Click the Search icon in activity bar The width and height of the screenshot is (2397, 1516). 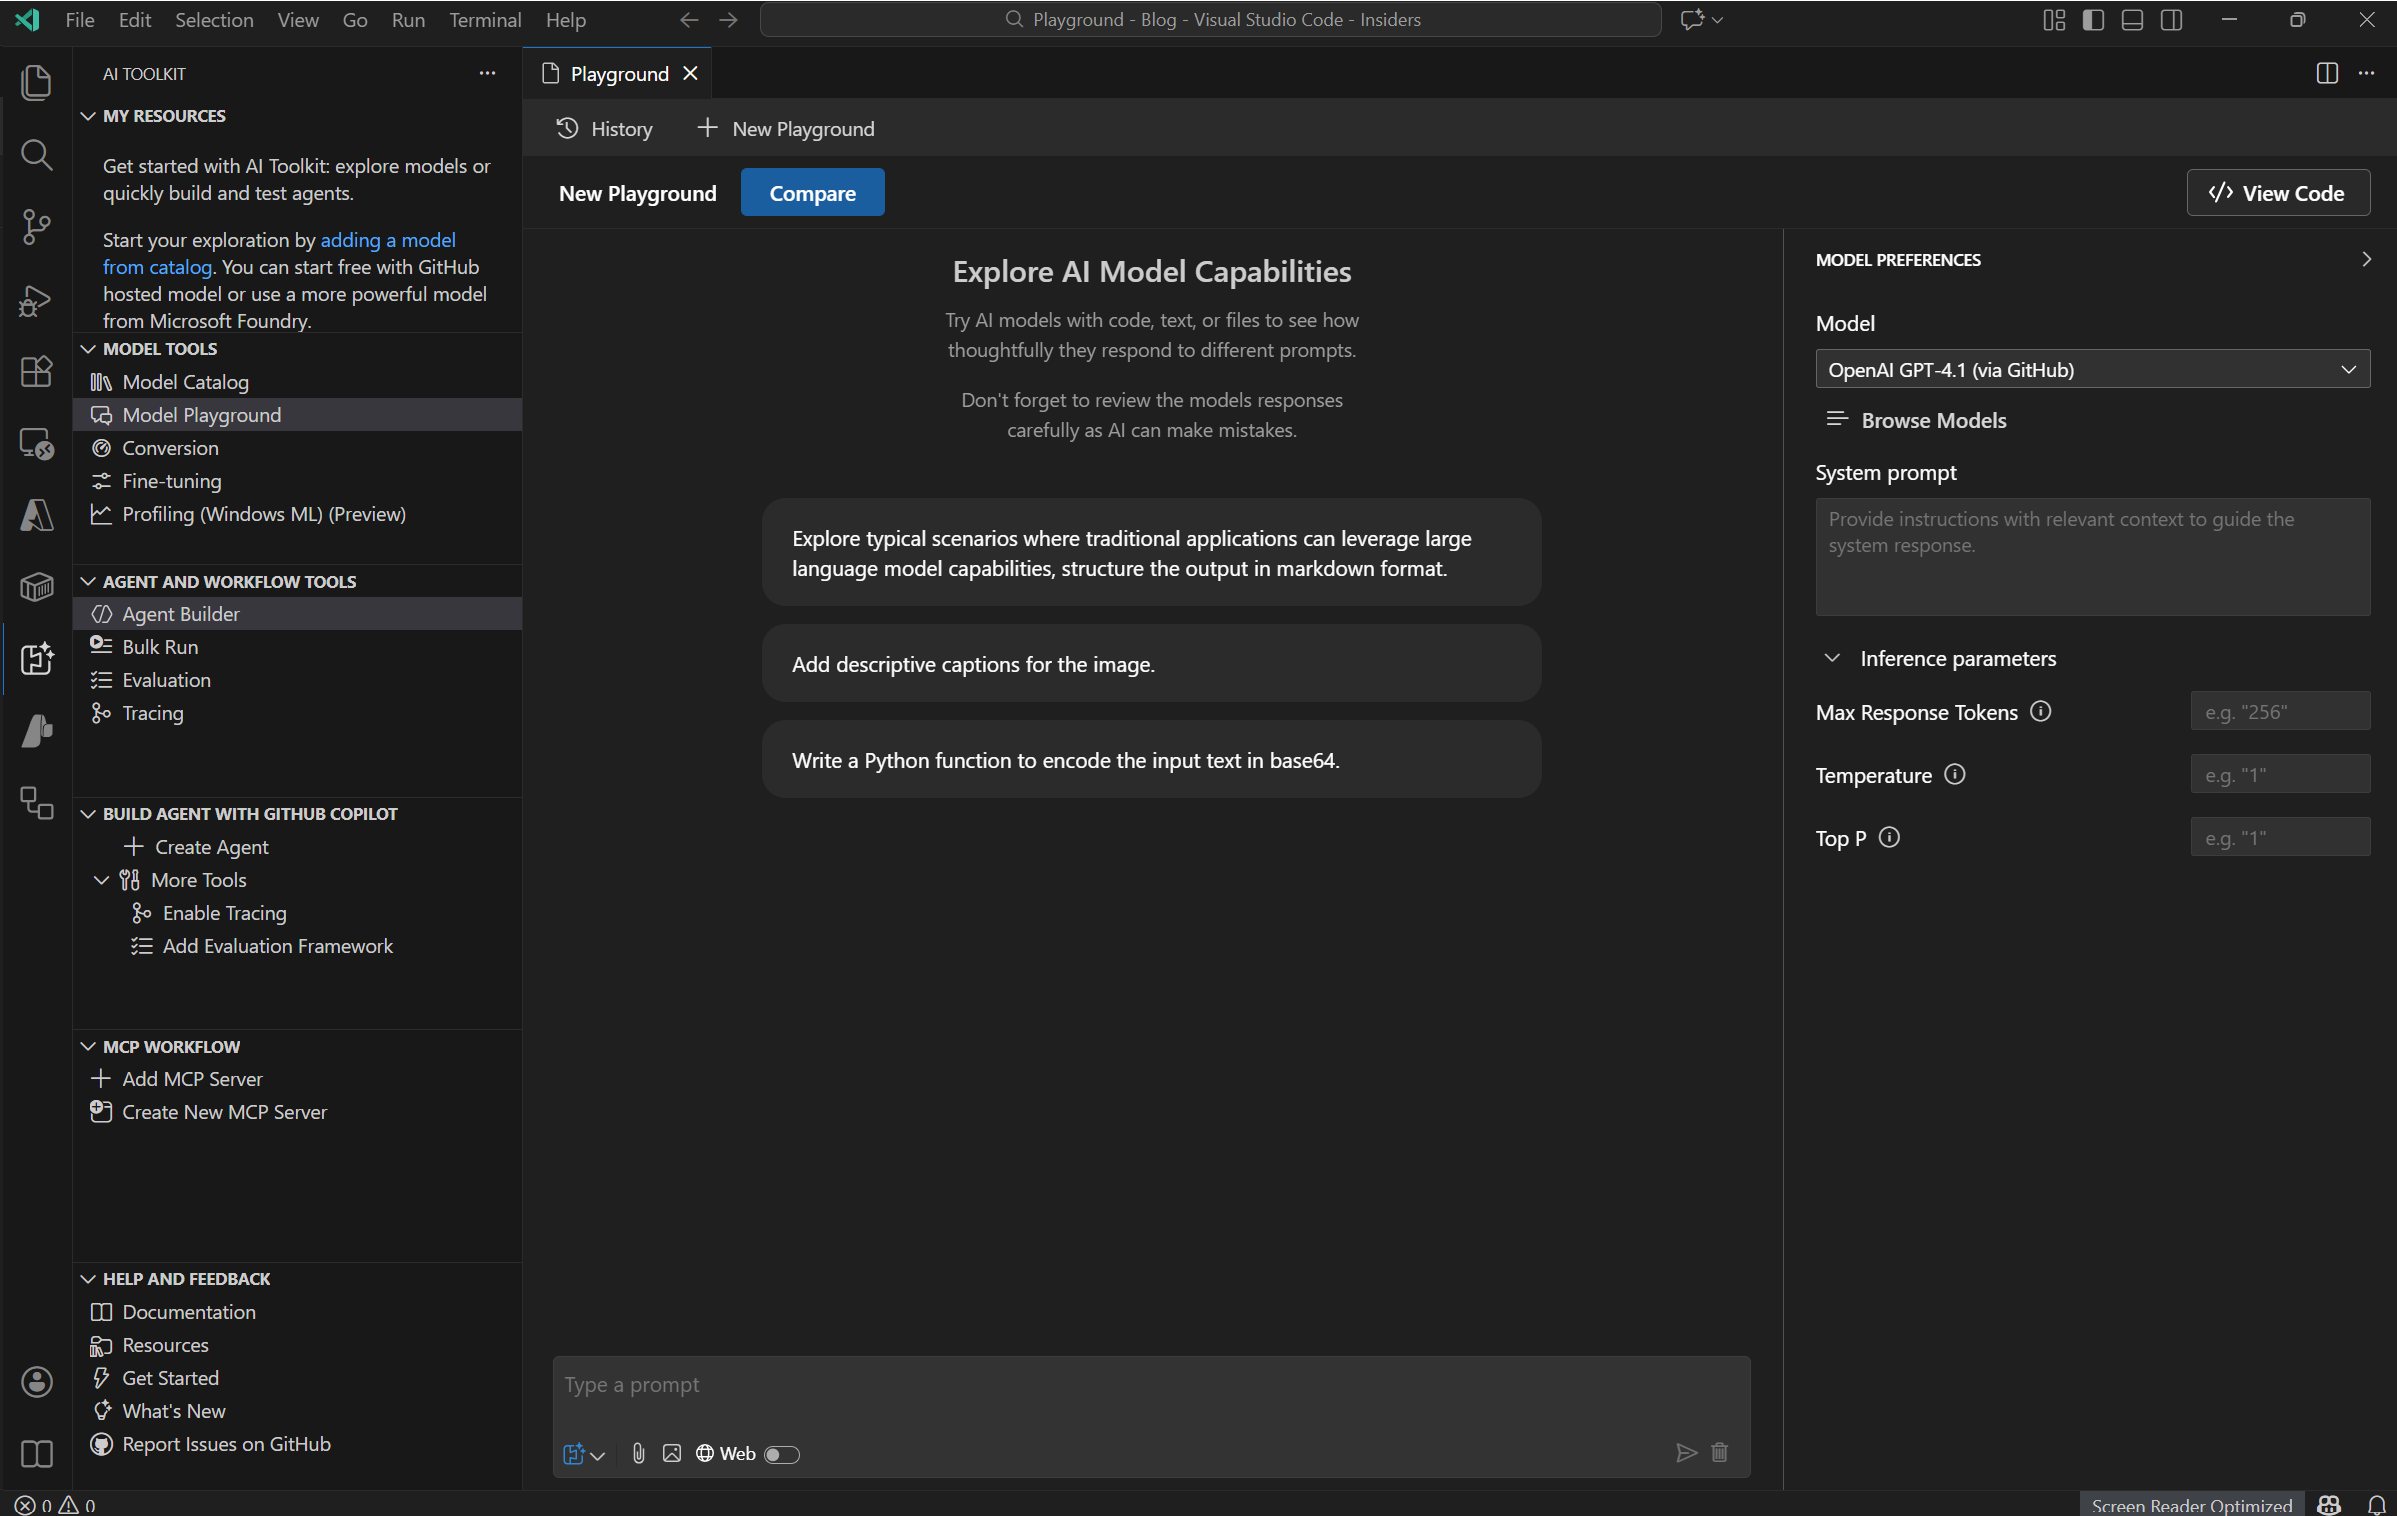(x=36, y=155)
